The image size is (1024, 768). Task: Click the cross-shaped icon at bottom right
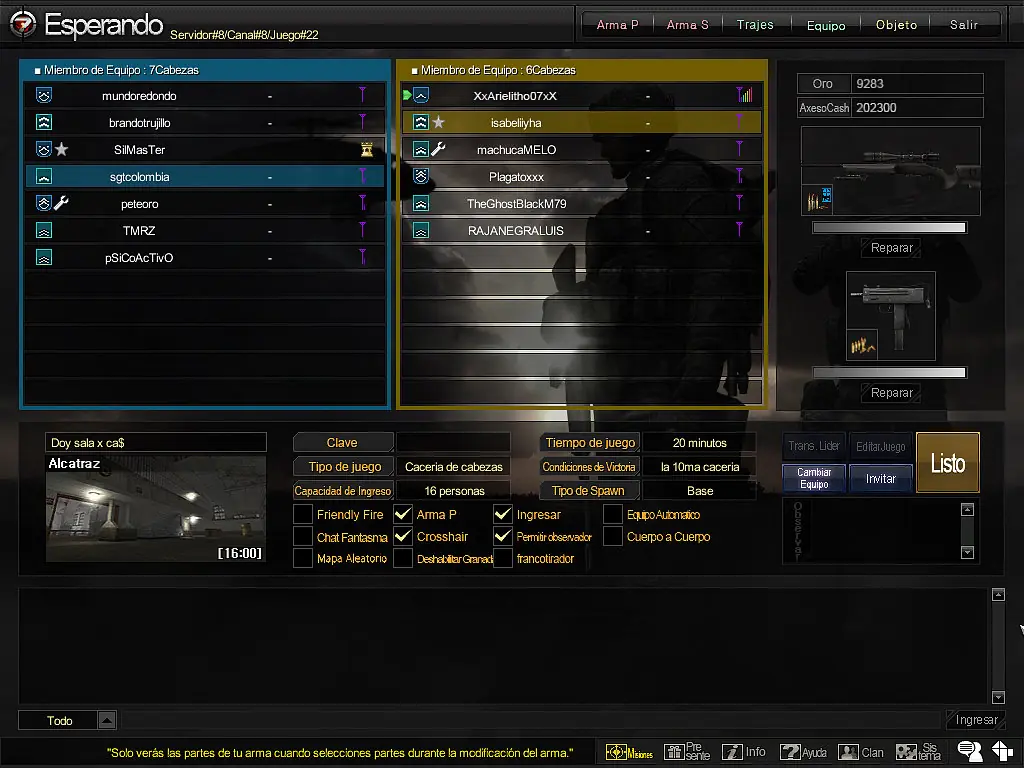[x=1002, y=751]
